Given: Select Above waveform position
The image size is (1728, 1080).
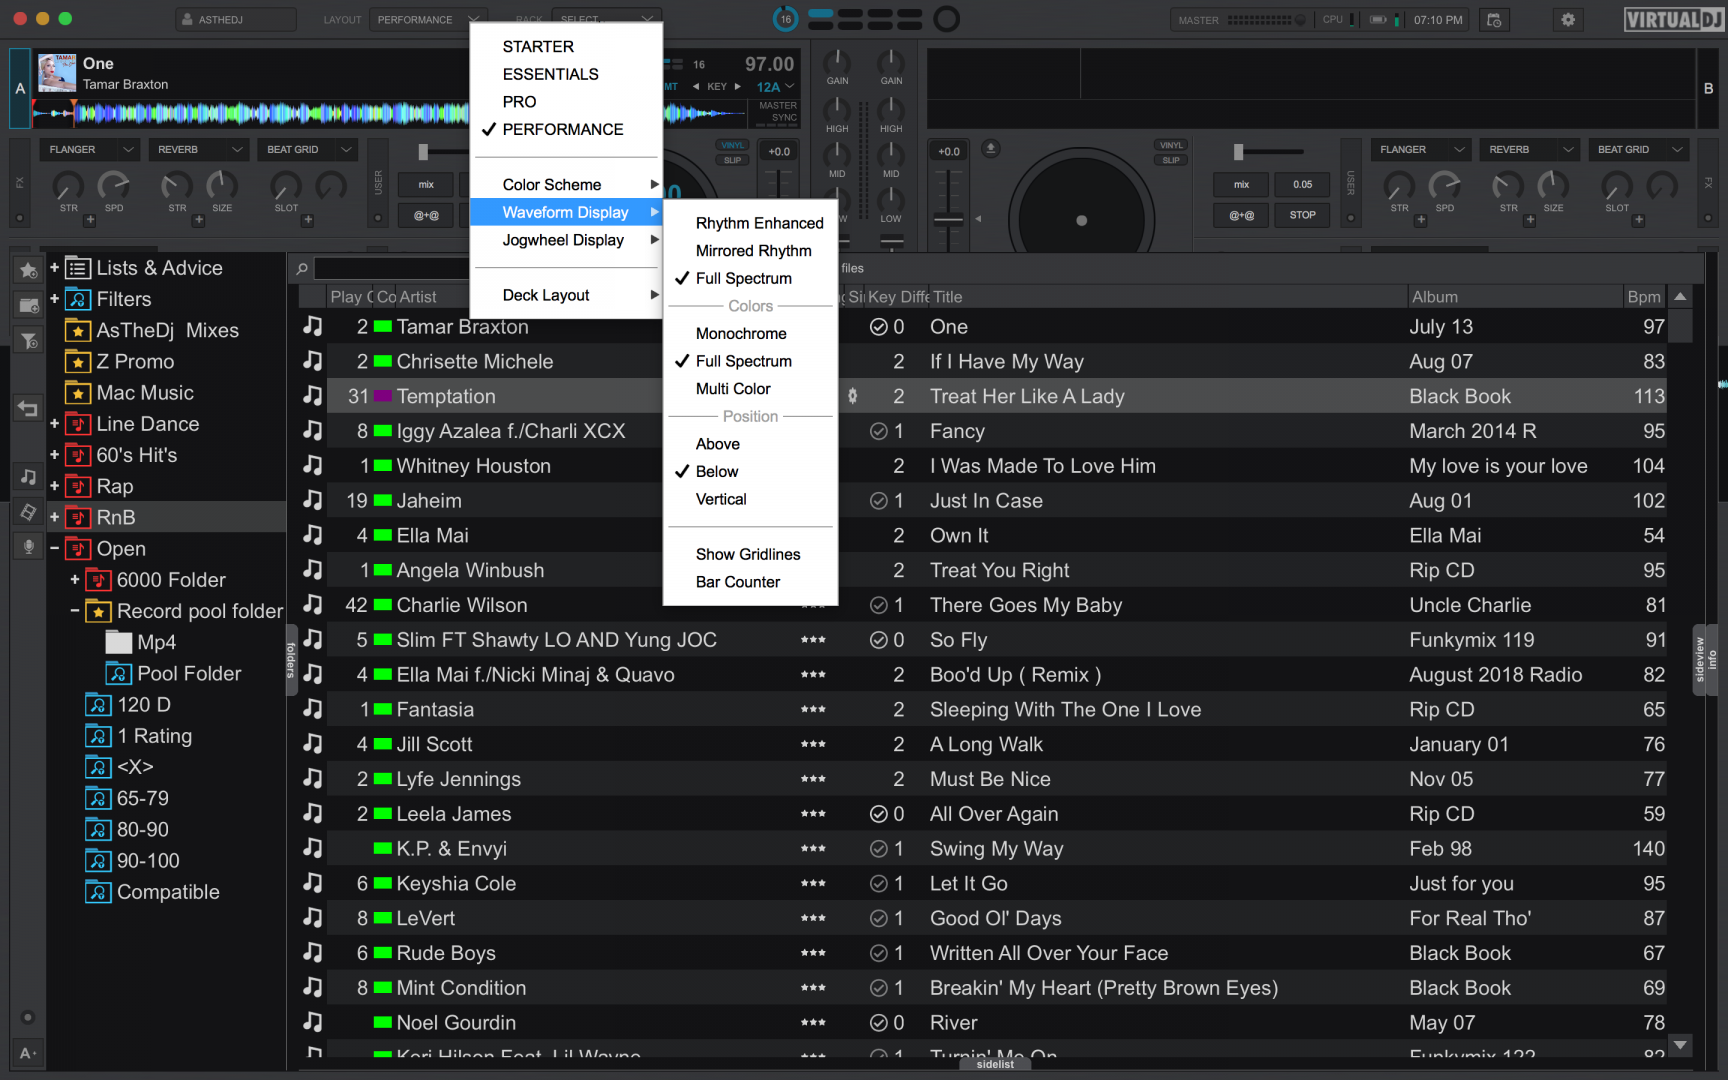Looking at the screenshot, I should pos(718,444).
